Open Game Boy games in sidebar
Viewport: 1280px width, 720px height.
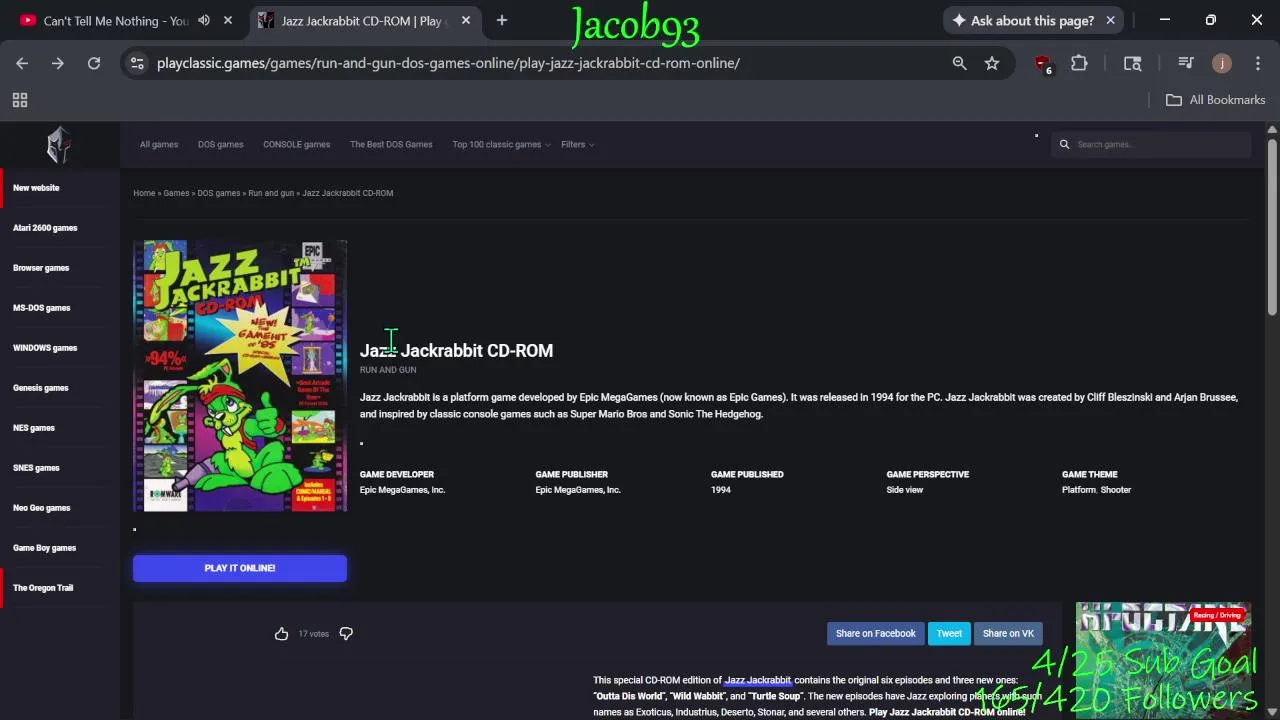click(44, 548)
